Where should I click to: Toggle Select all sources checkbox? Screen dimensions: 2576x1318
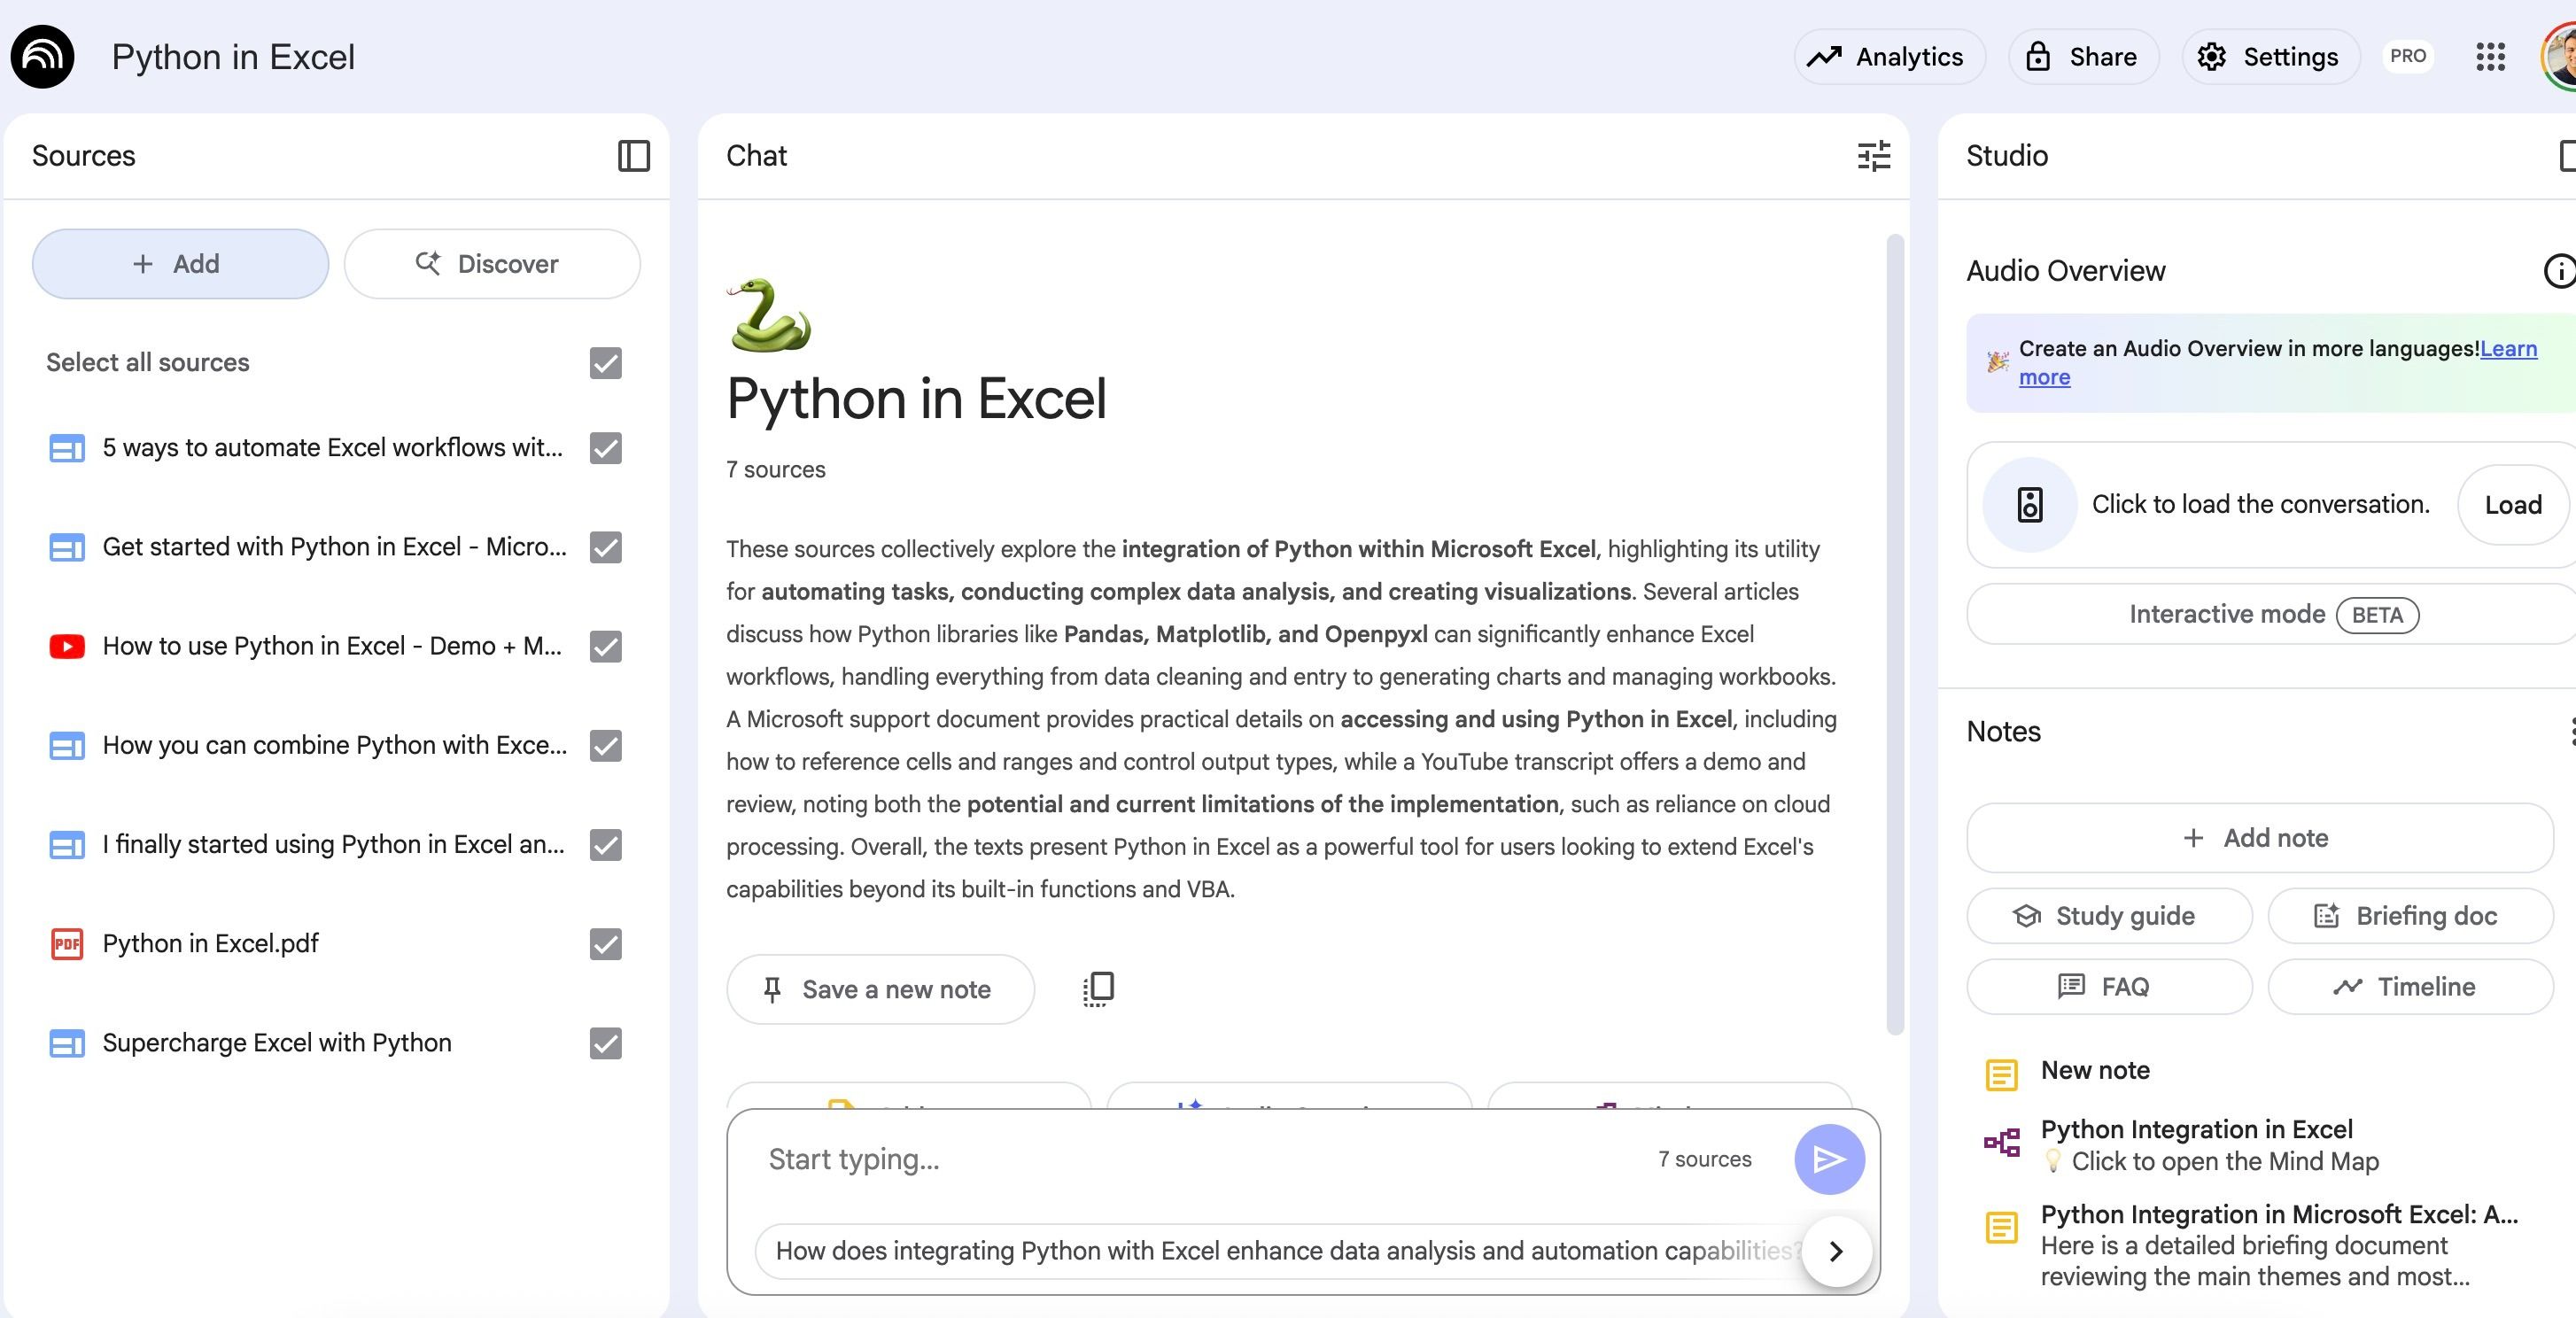[606, 363]
